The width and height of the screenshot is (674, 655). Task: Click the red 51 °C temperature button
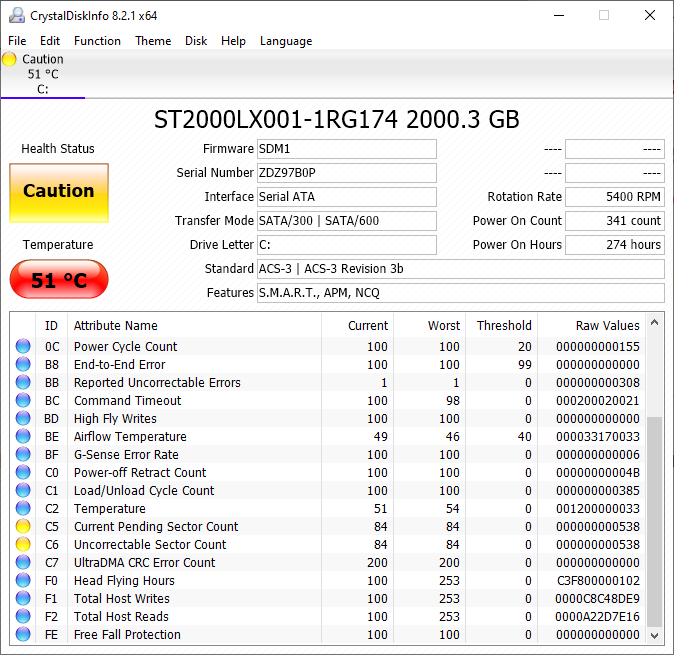coord(59,279)
